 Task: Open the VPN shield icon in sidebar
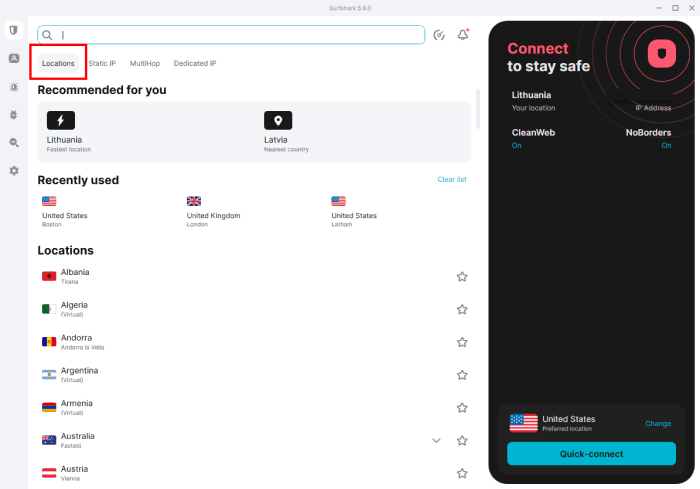click(14, 30)
